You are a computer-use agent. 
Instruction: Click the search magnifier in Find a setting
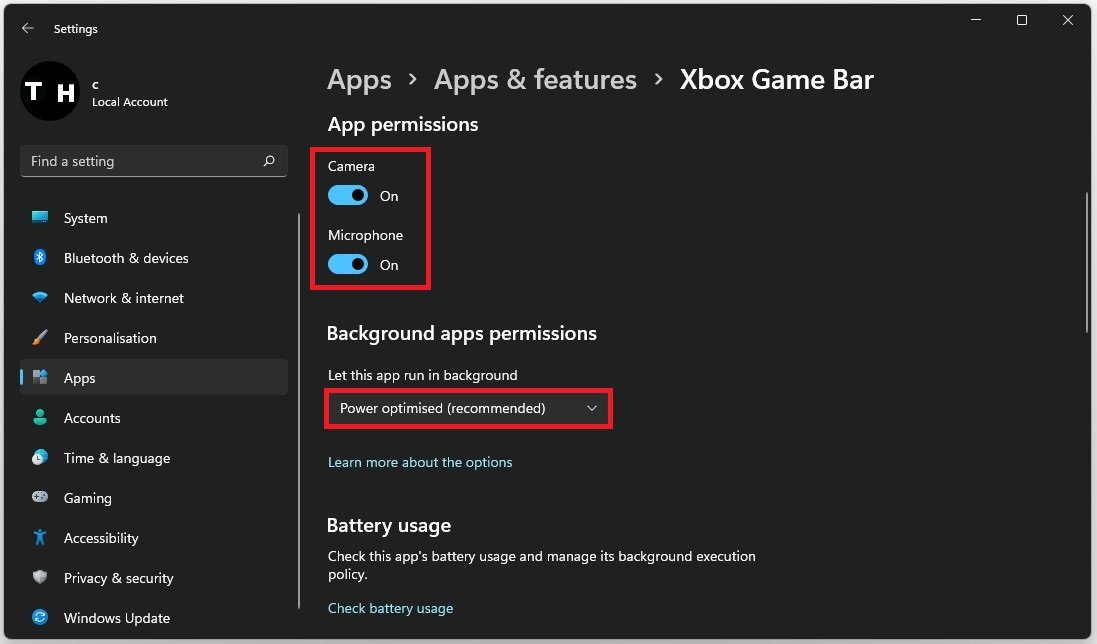[269, 161]
